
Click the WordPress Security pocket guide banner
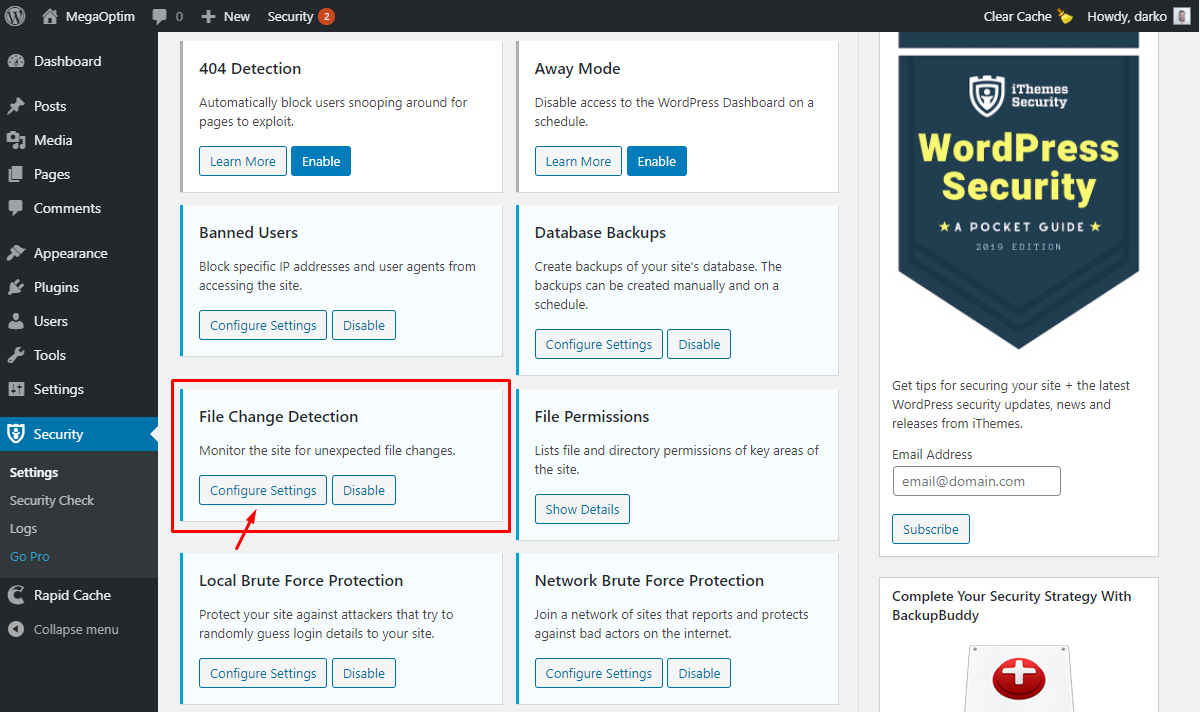[1018, 202]
